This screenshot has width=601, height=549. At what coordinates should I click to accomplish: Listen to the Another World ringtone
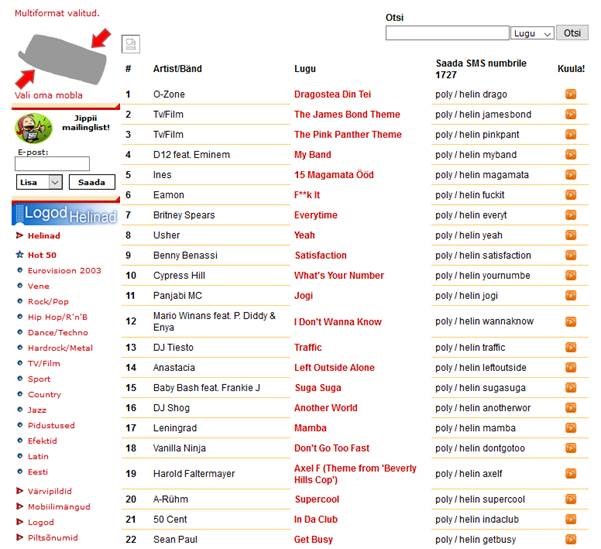tap(570, 408)
